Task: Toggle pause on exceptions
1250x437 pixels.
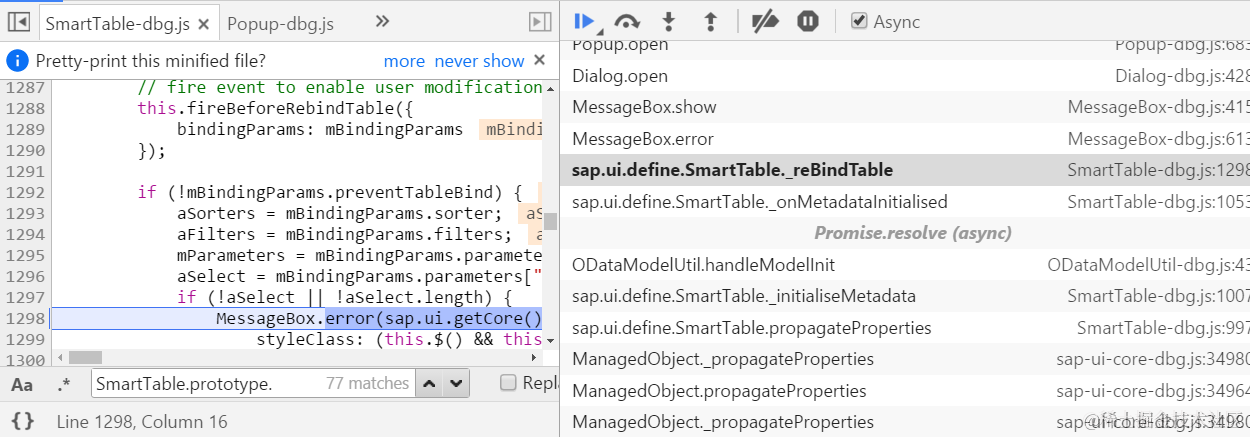Action: click(808, 21)
